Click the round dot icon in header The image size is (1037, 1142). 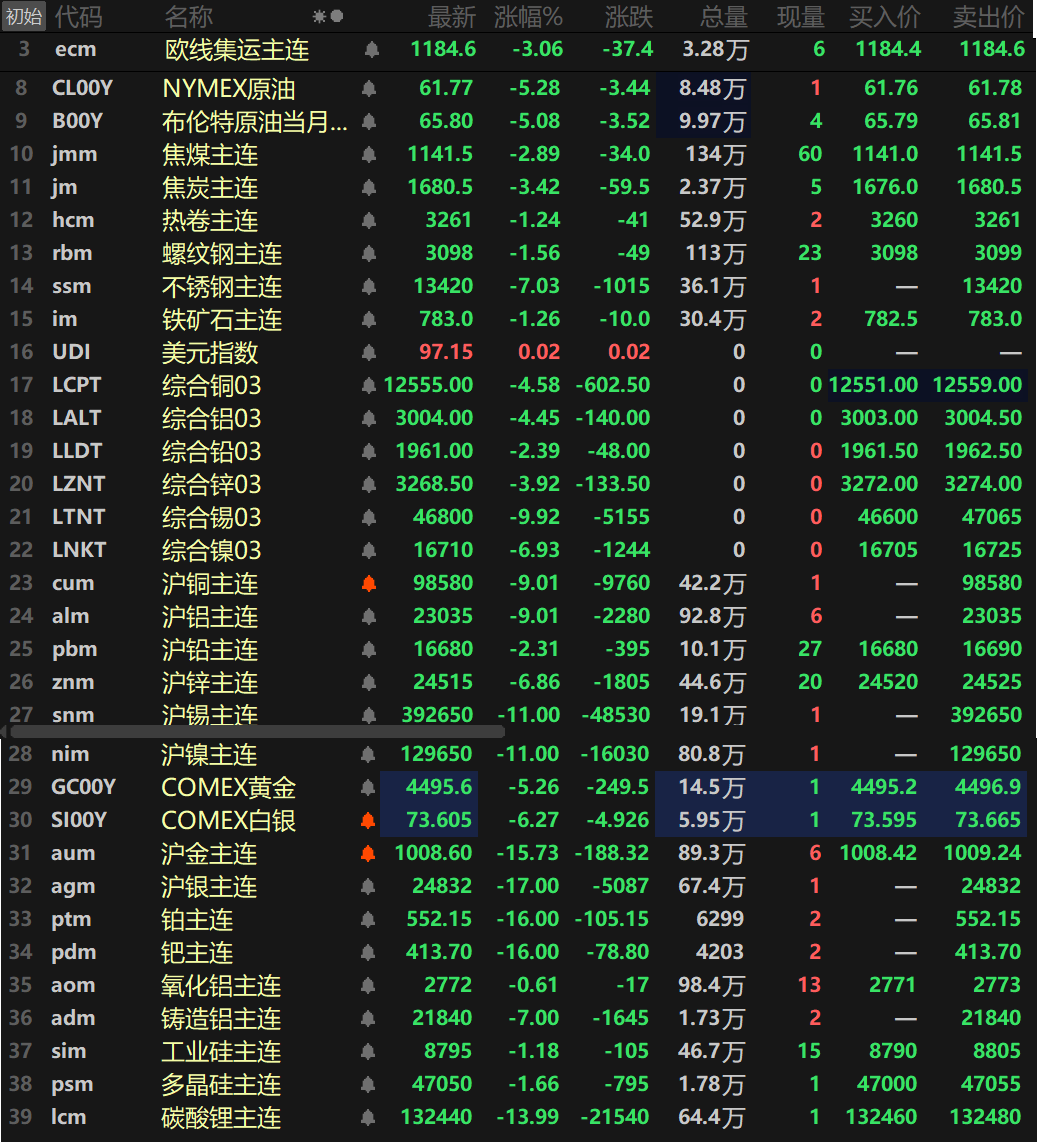(x=337, y=16)
